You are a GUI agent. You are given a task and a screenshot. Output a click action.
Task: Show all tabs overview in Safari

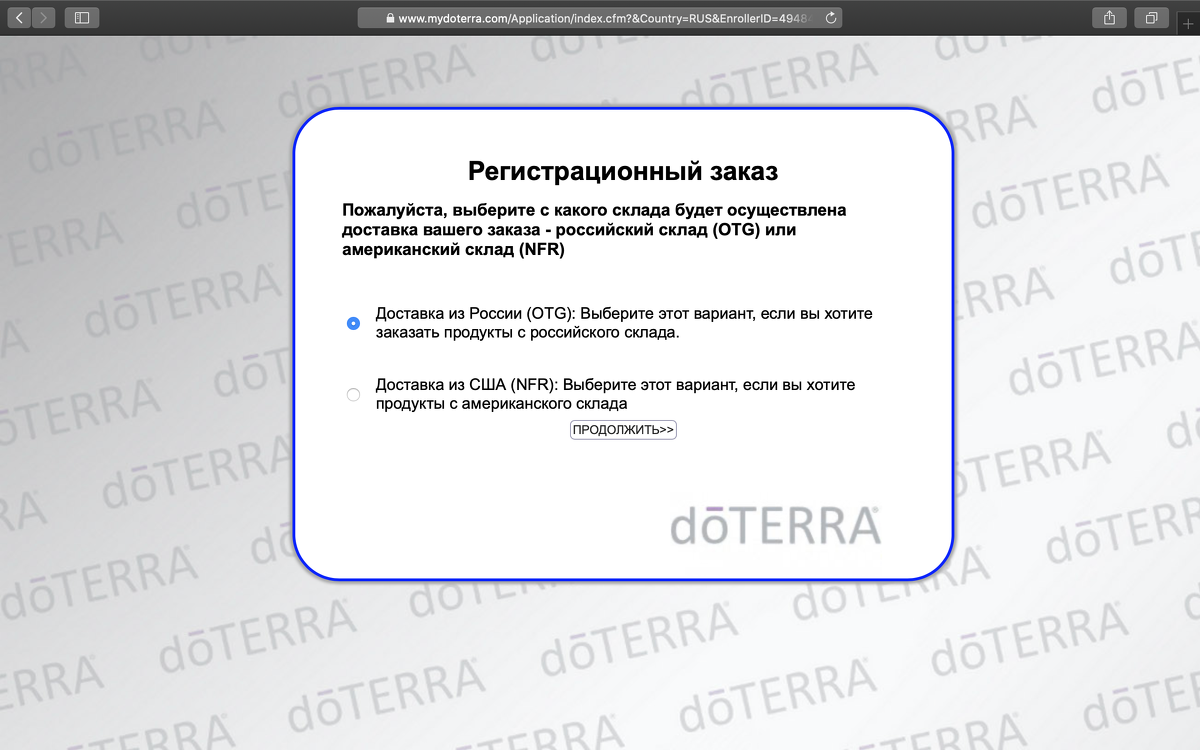pyautogui.click(x=1151, y=17)
